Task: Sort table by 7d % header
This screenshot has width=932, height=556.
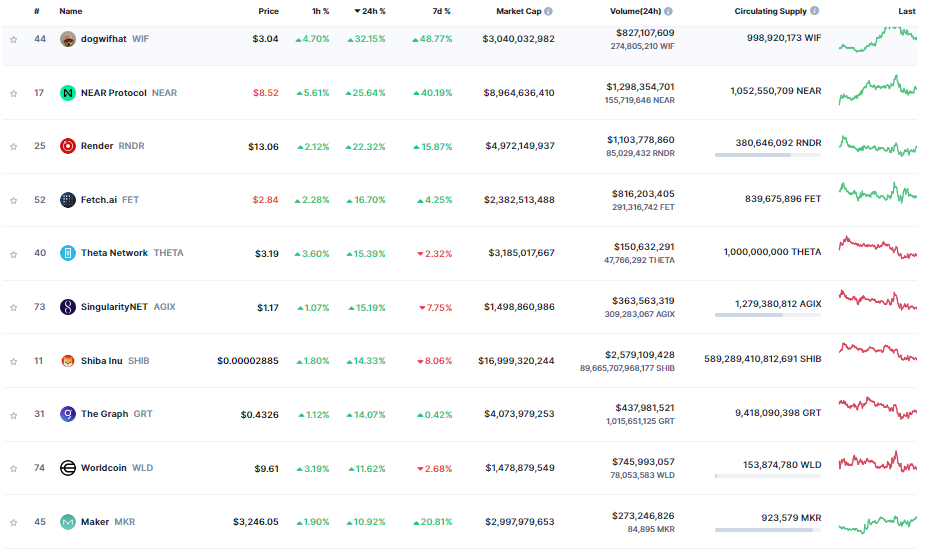Action: tap(442, 11)
